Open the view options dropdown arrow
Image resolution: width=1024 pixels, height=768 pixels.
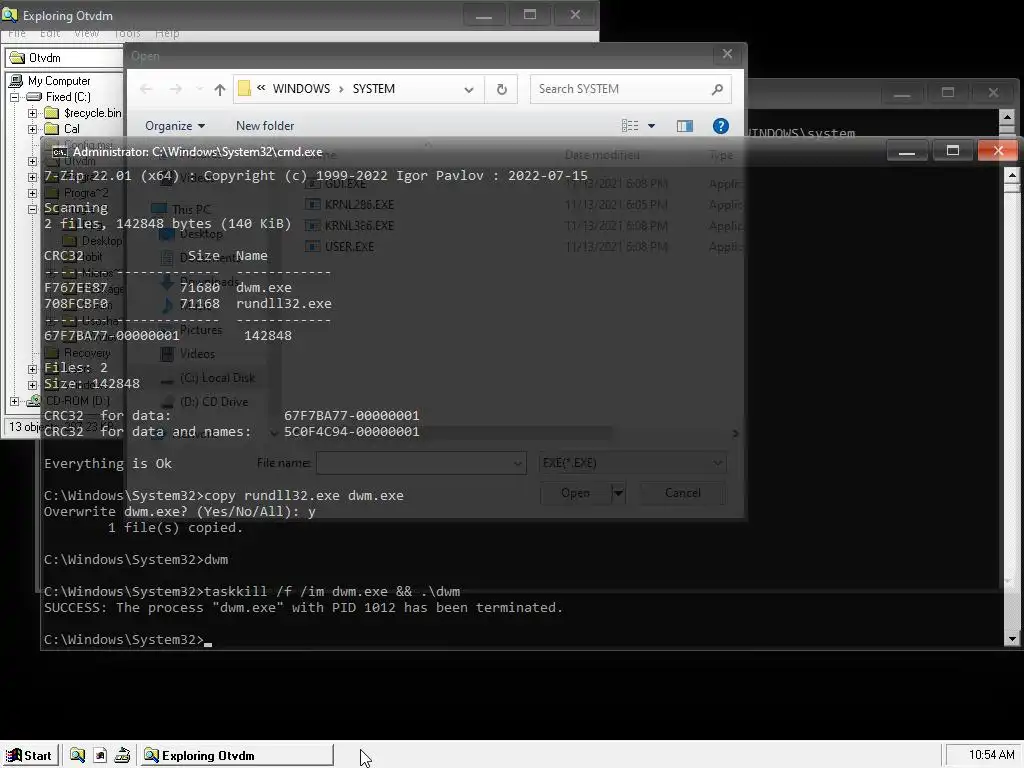(651, 125)
